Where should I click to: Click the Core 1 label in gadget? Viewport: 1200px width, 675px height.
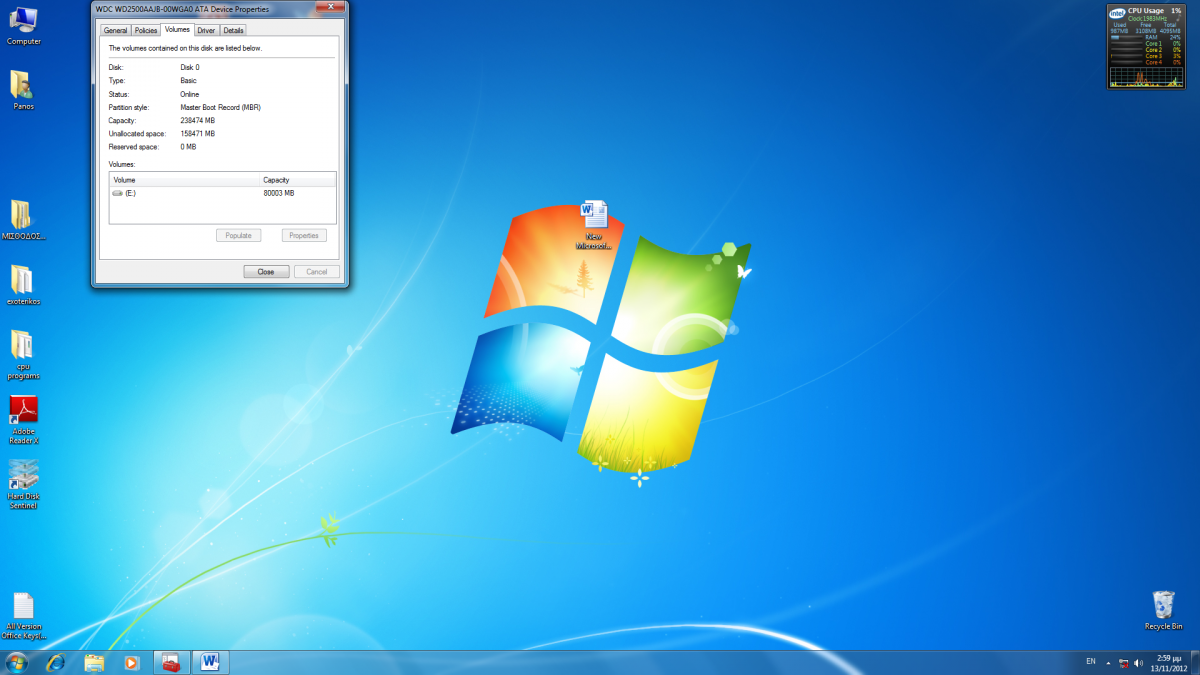tap(1154, 43)
